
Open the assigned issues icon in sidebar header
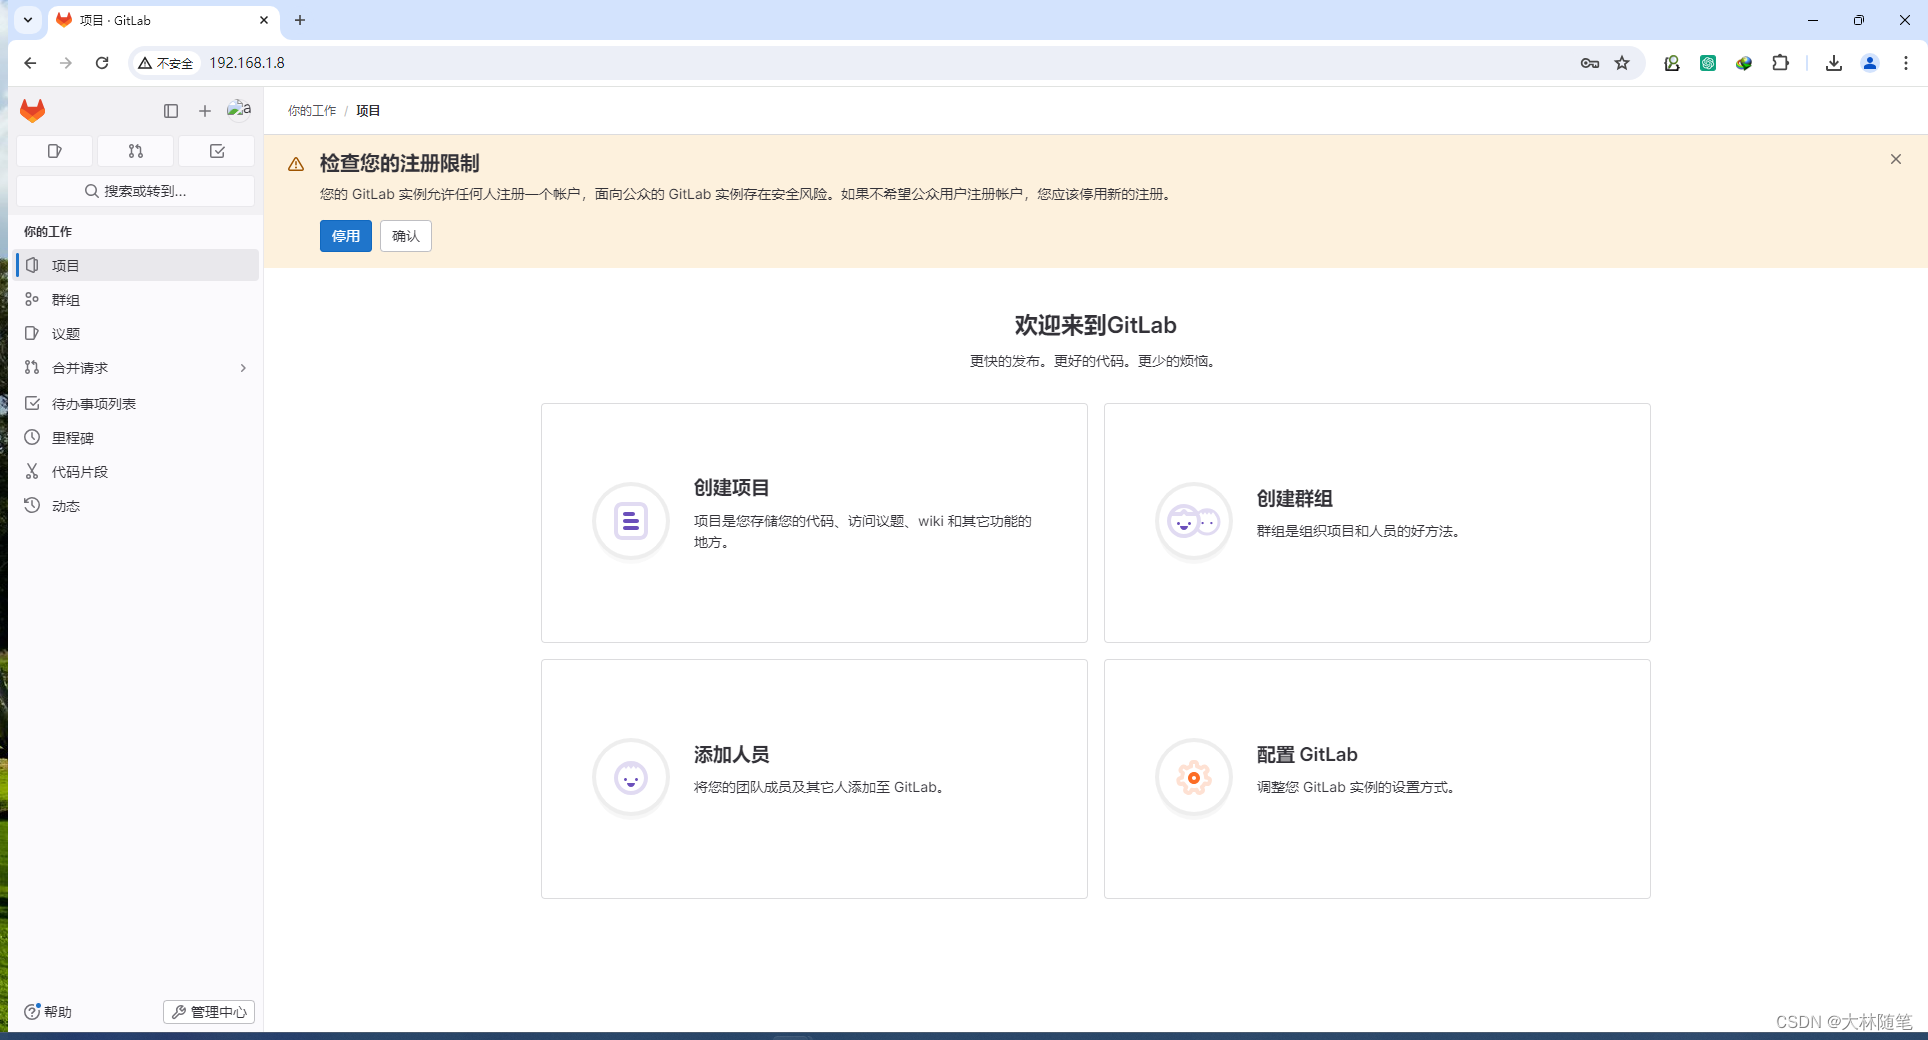coord(54,151)
